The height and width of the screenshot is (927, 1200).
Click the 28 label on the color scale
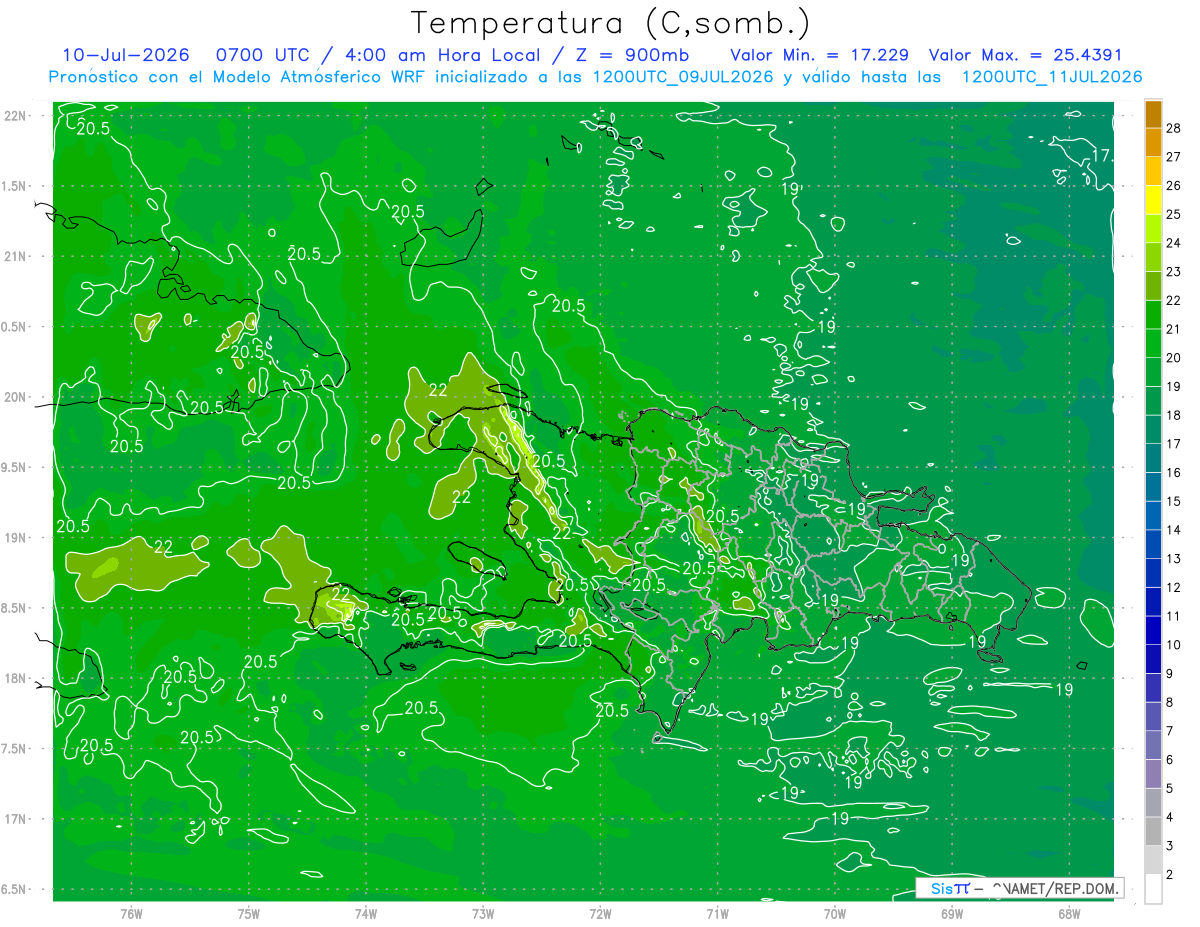1174,128
